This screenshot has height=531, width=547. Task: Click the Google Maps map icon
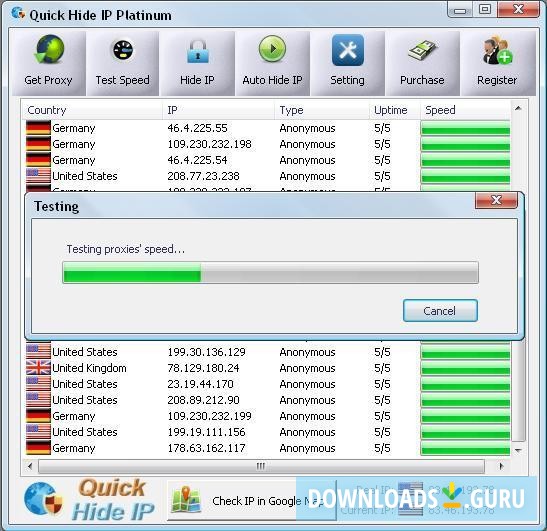coord(186,500)
